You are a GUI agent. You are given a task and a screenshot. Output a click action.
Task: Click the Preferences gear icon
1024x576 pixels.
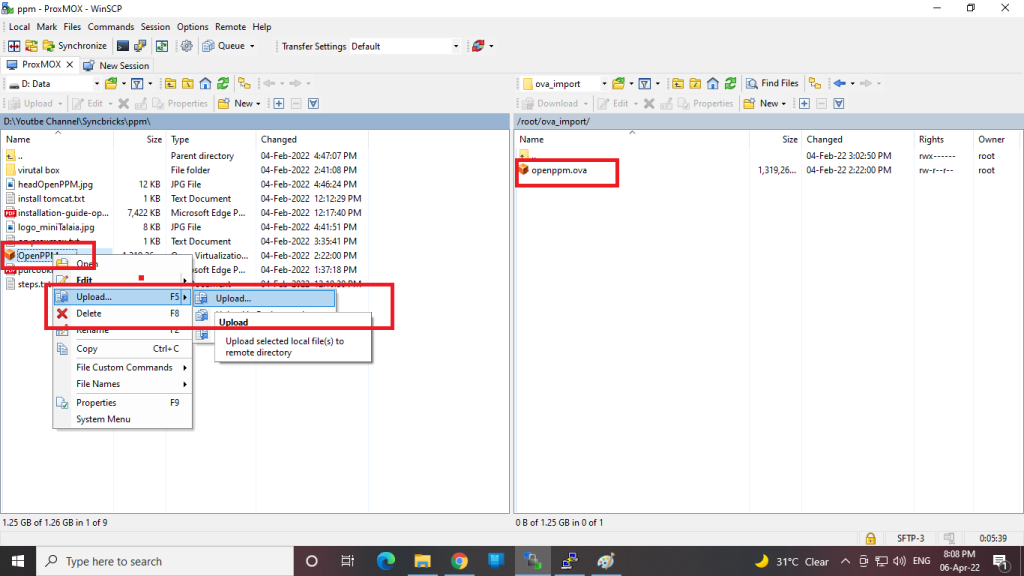tap(187, 46)
